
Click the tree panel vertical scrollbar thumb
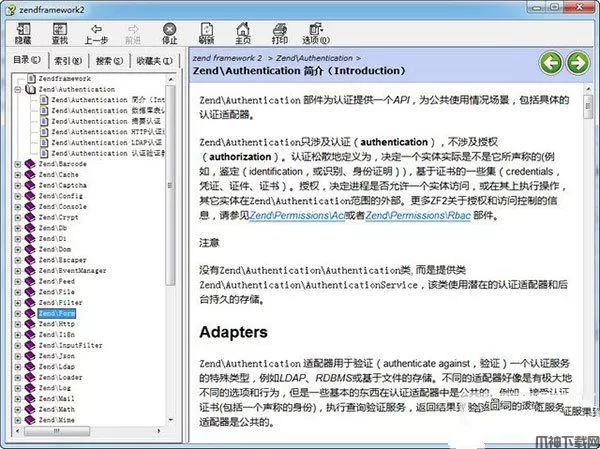tap(170, 185)
